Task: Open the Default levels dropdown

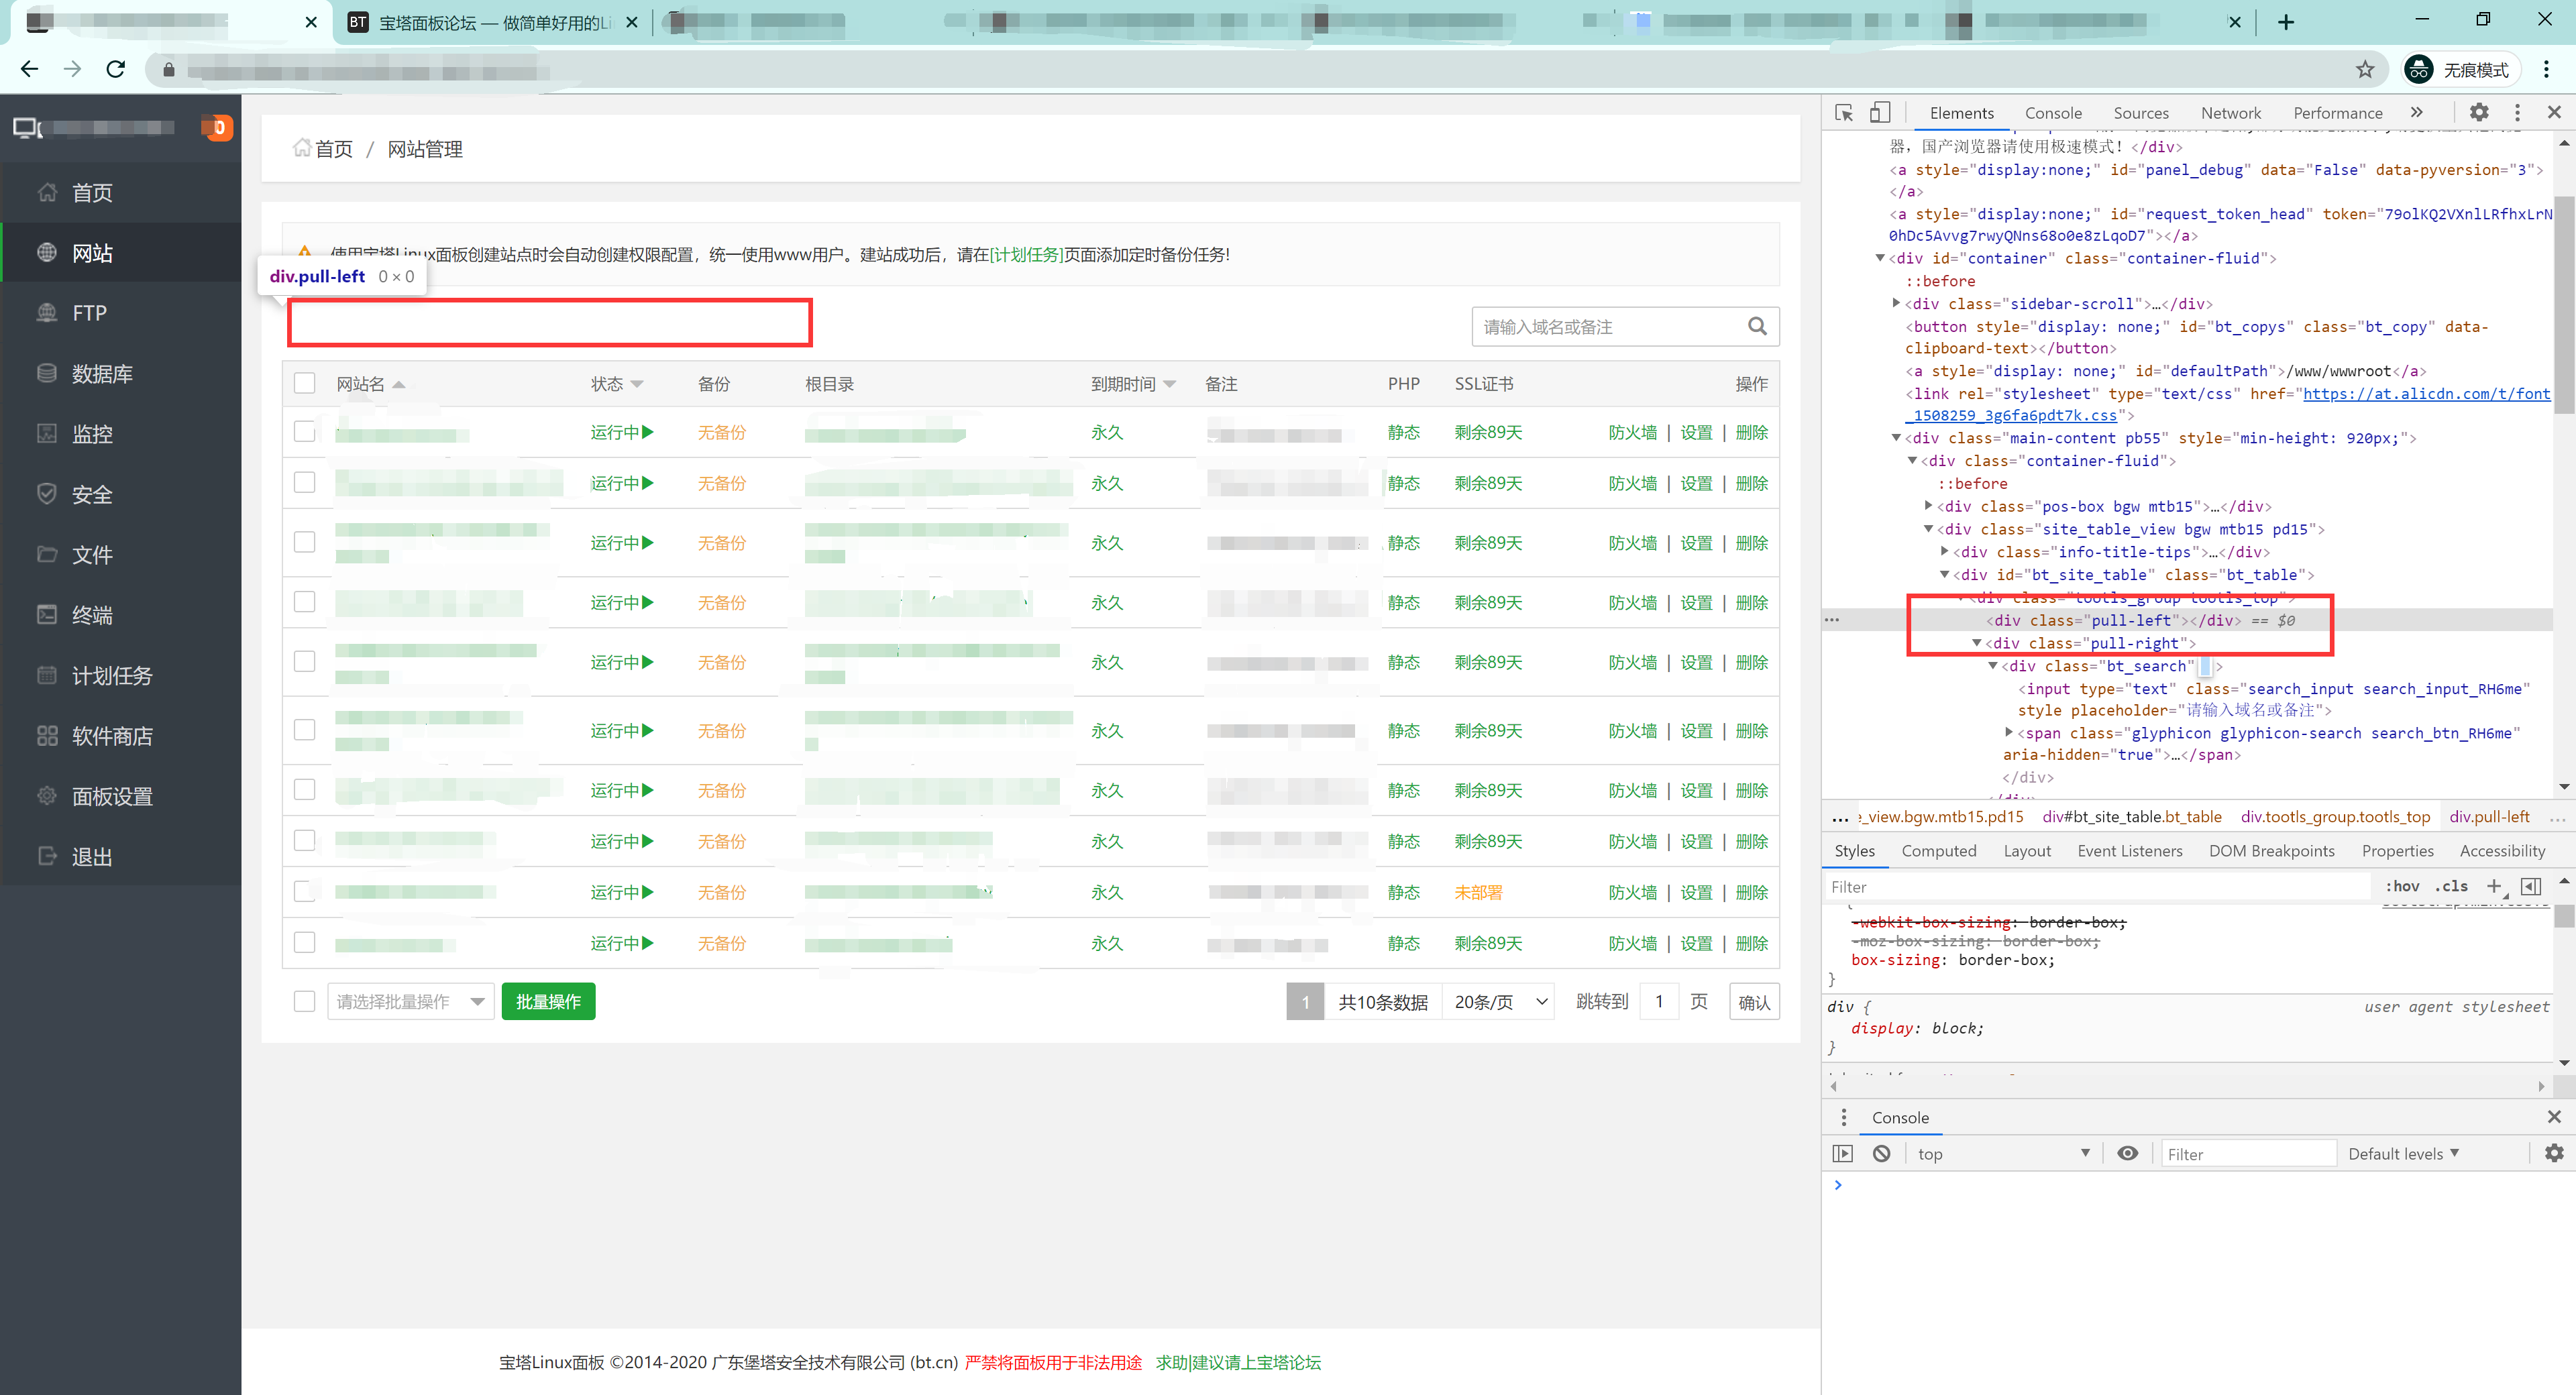Action: [2403, 1153]
